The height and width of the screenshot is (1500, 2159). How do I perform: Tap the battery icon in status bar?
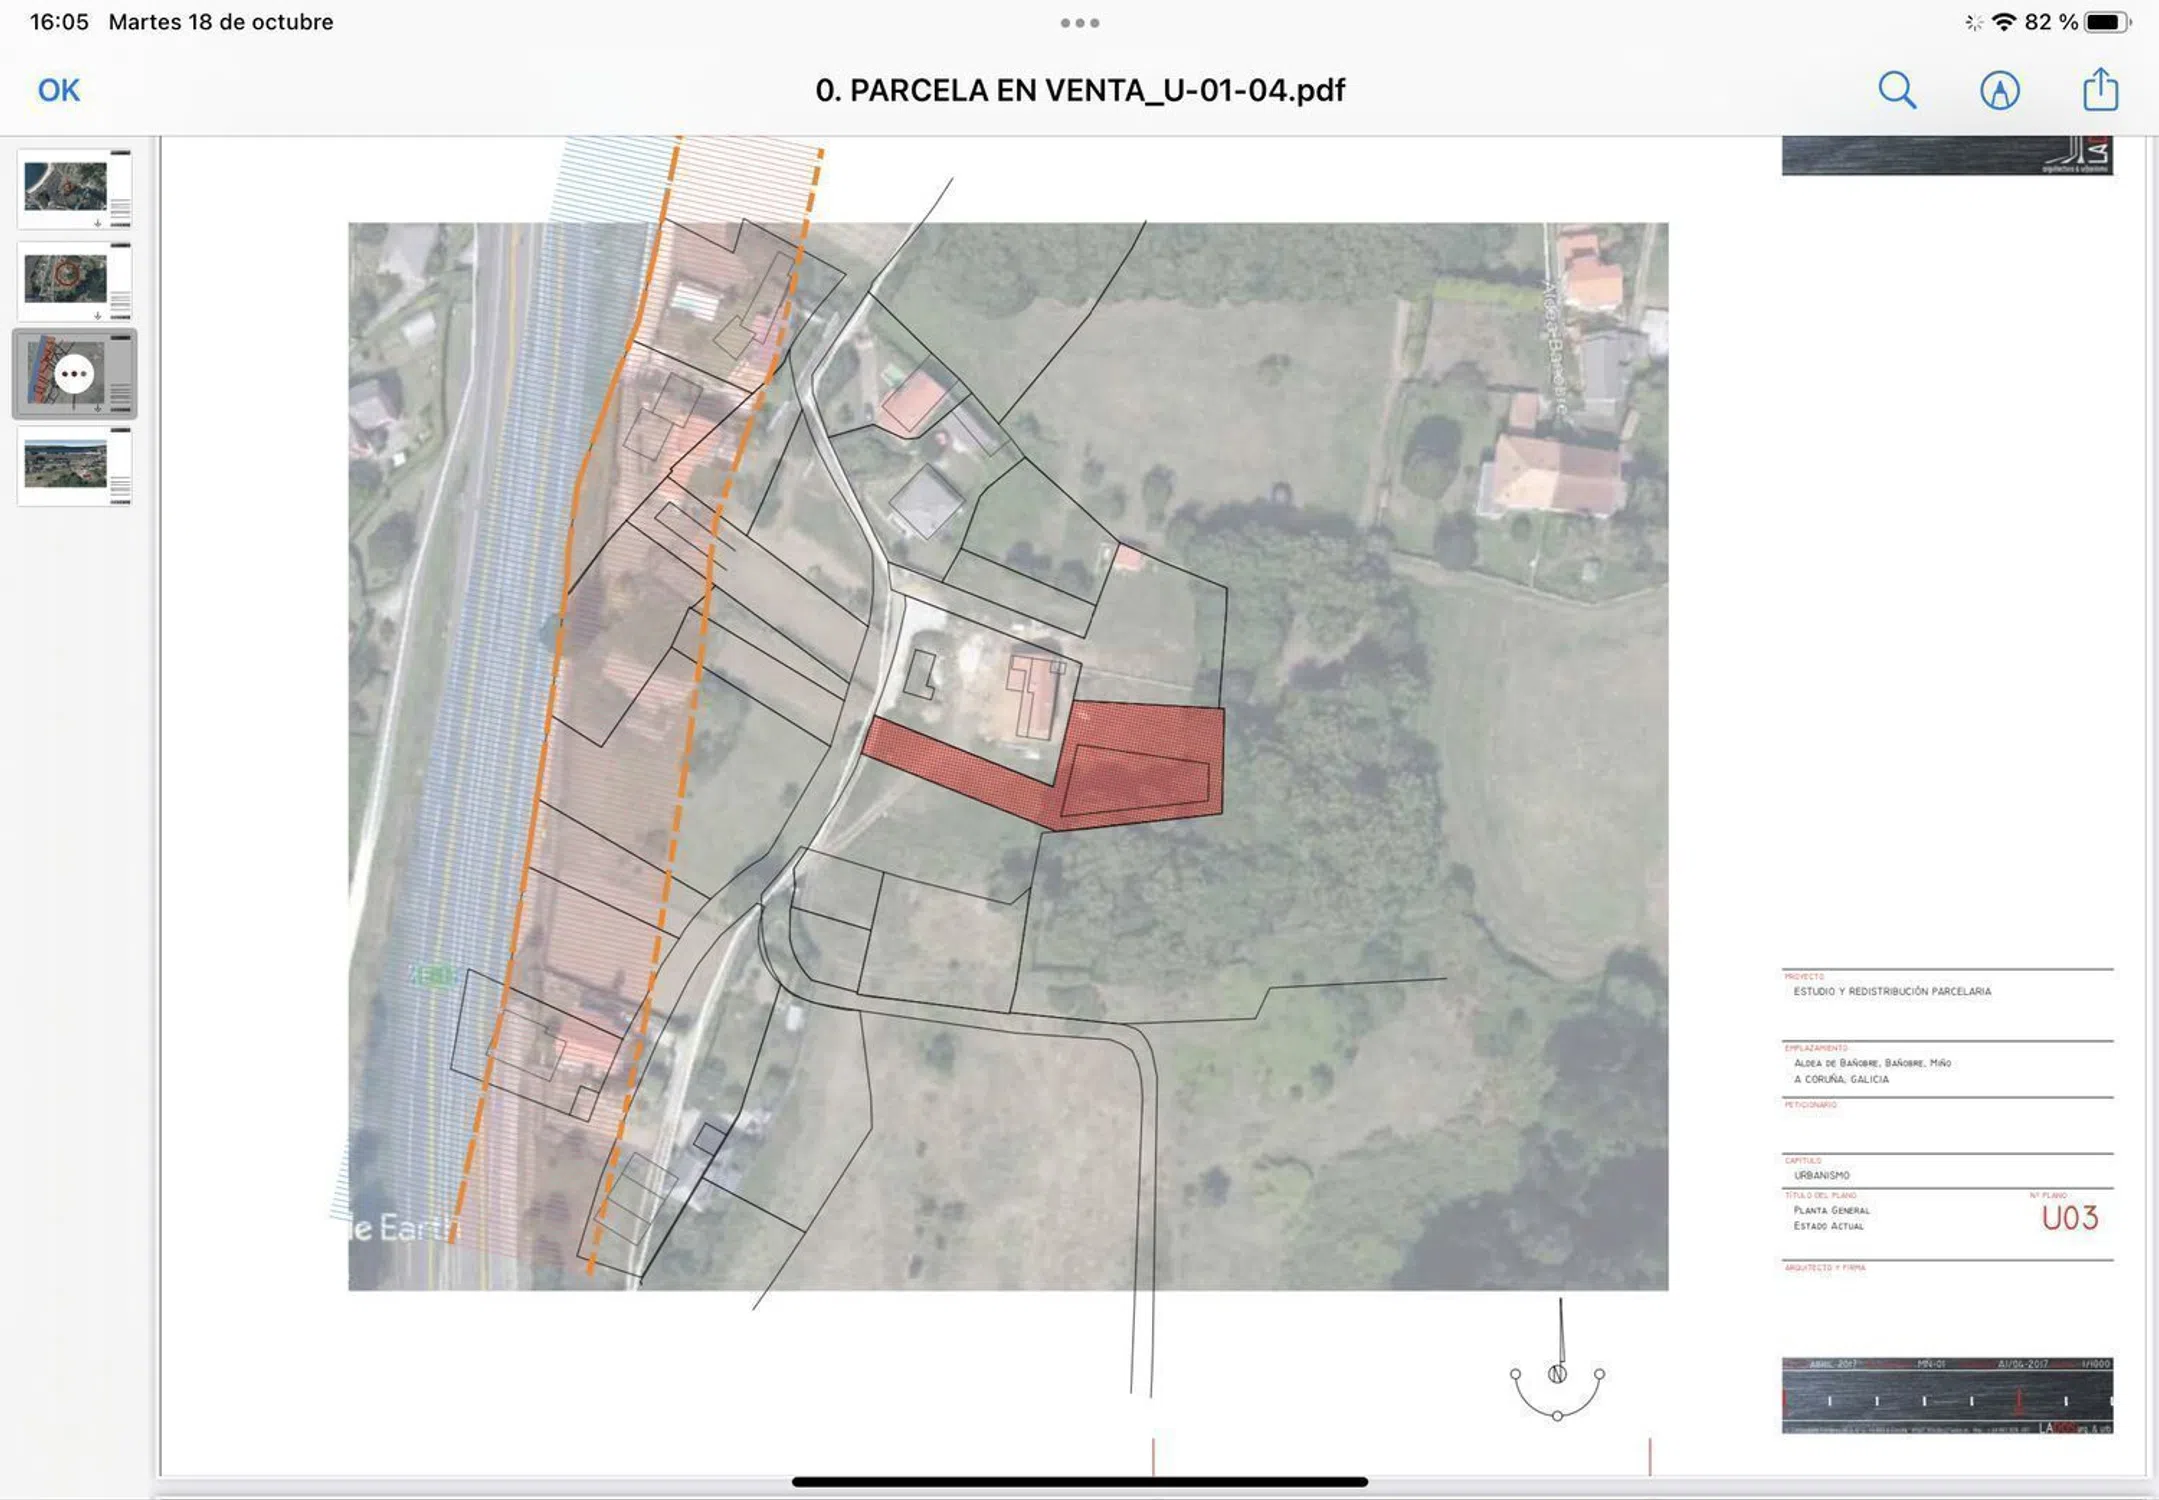[2106, 22]
